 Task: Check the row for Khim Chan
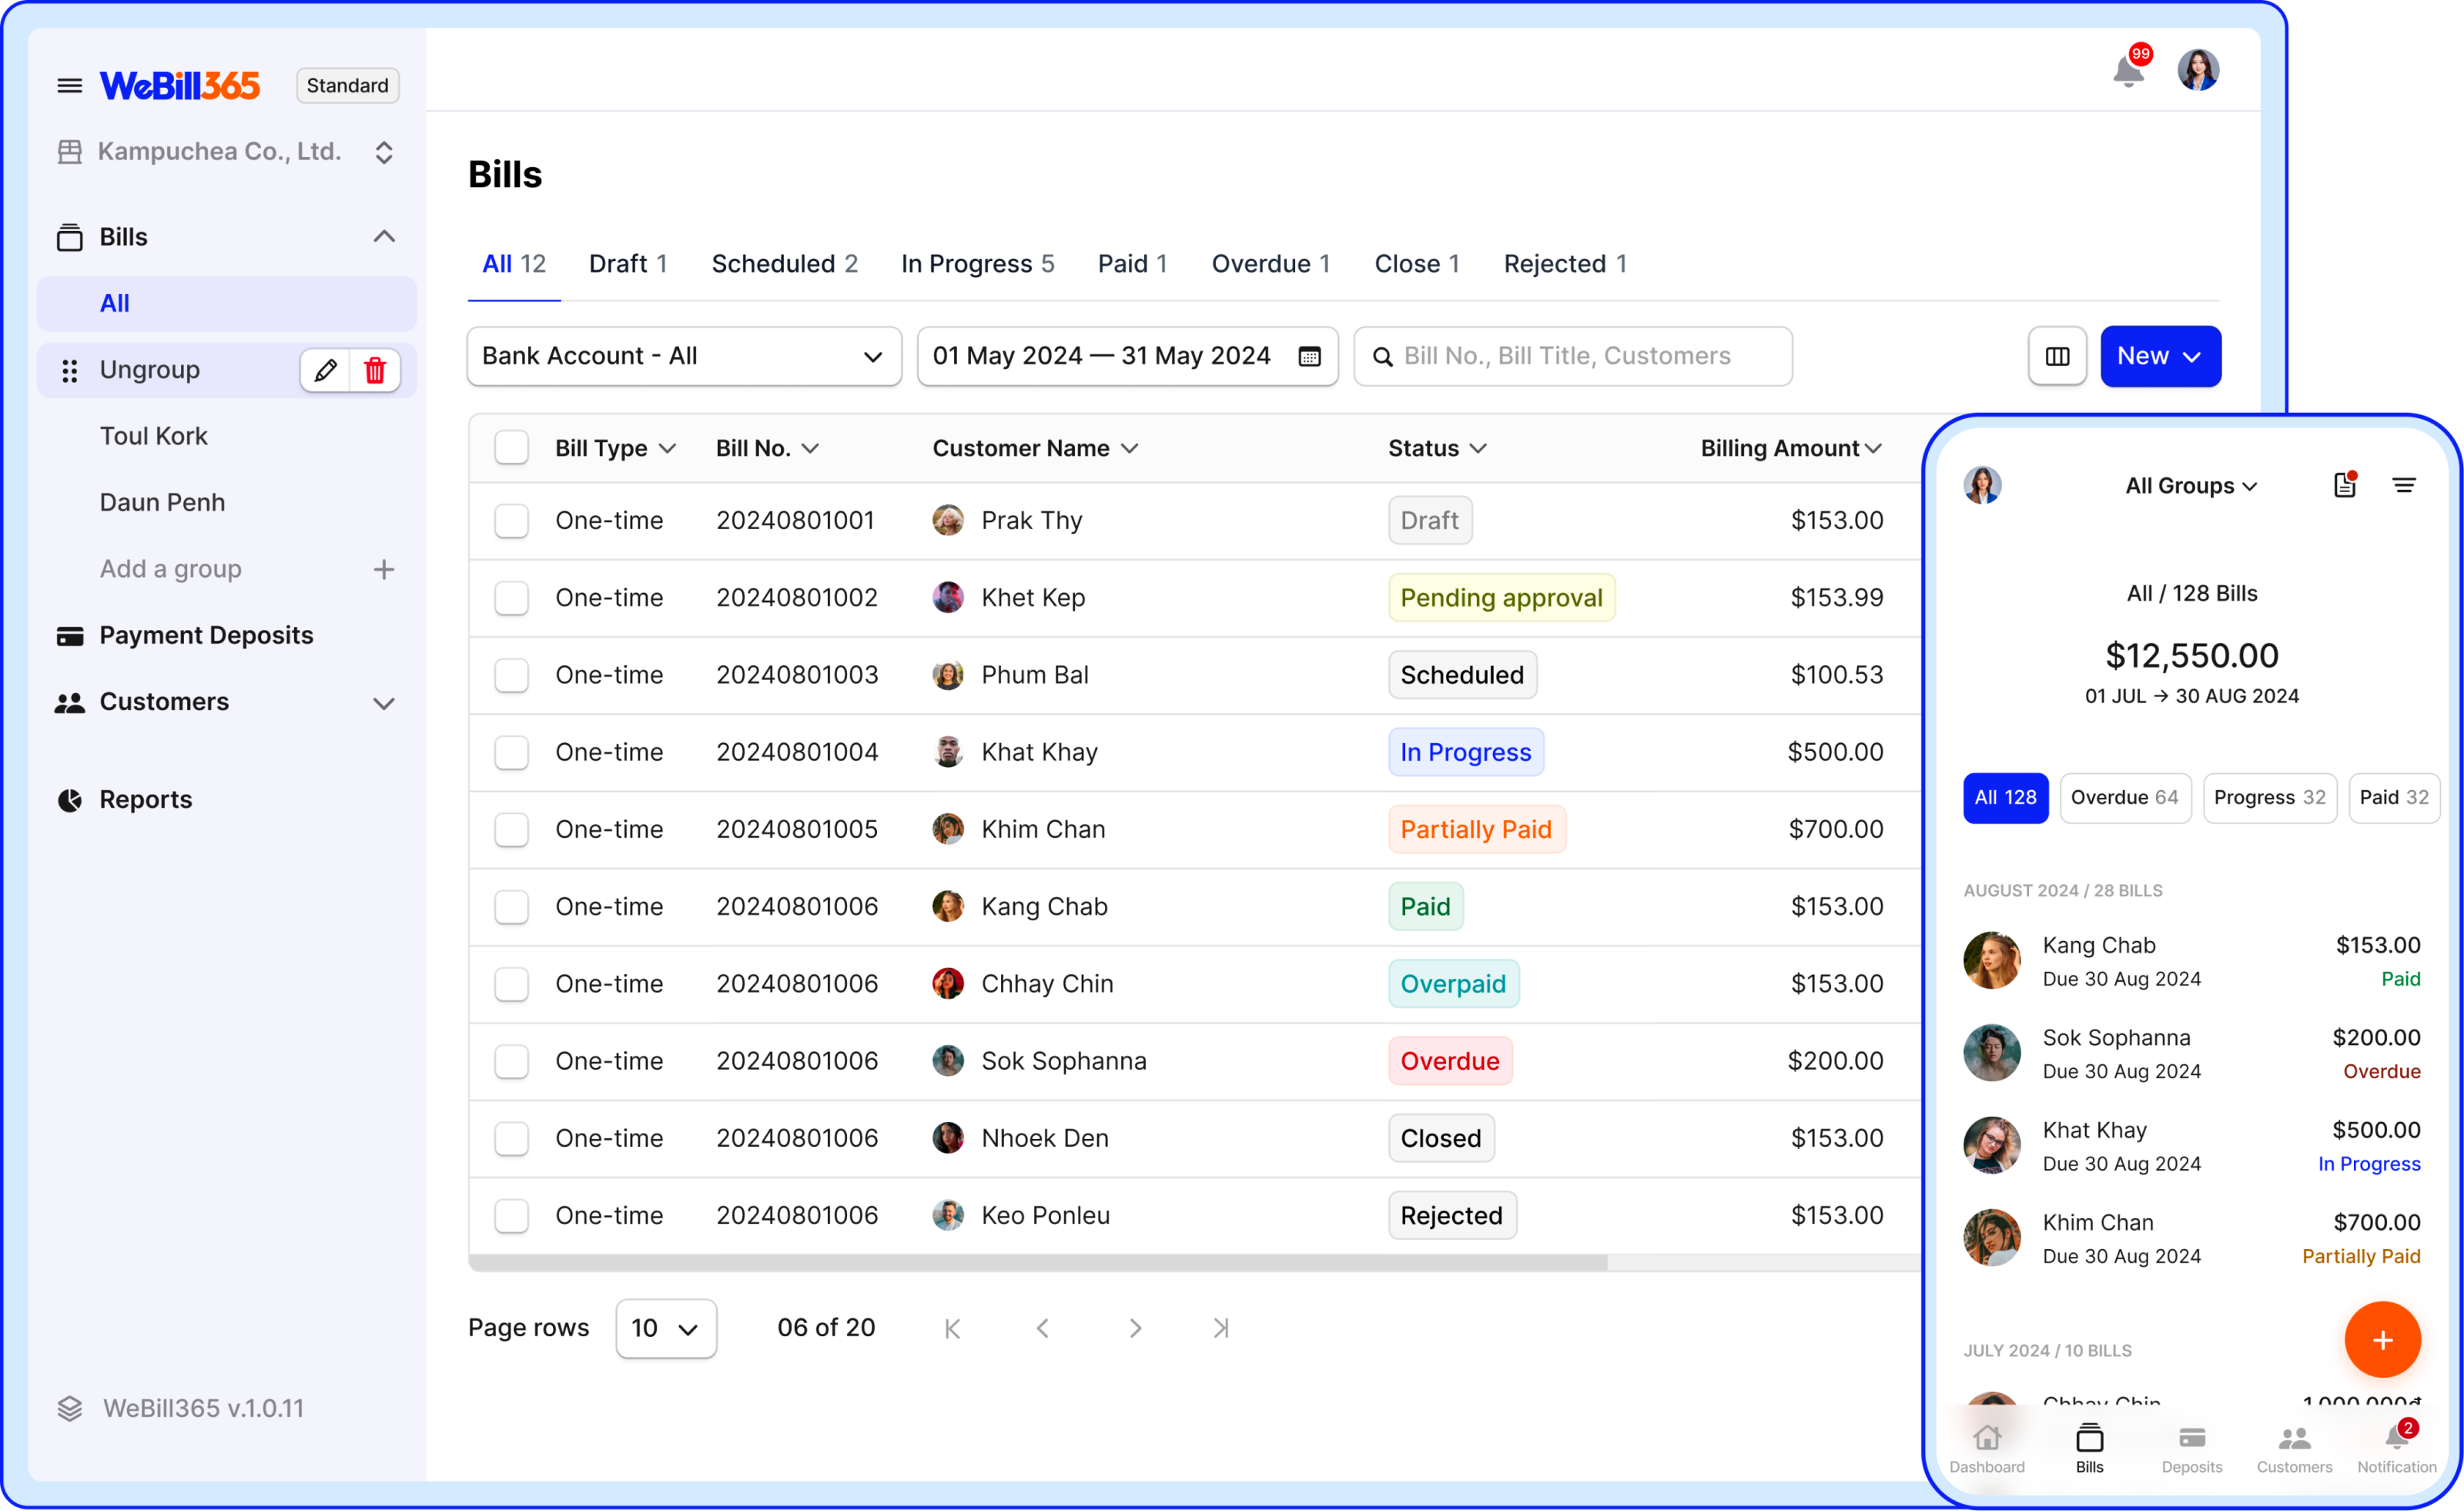[511, 830]
